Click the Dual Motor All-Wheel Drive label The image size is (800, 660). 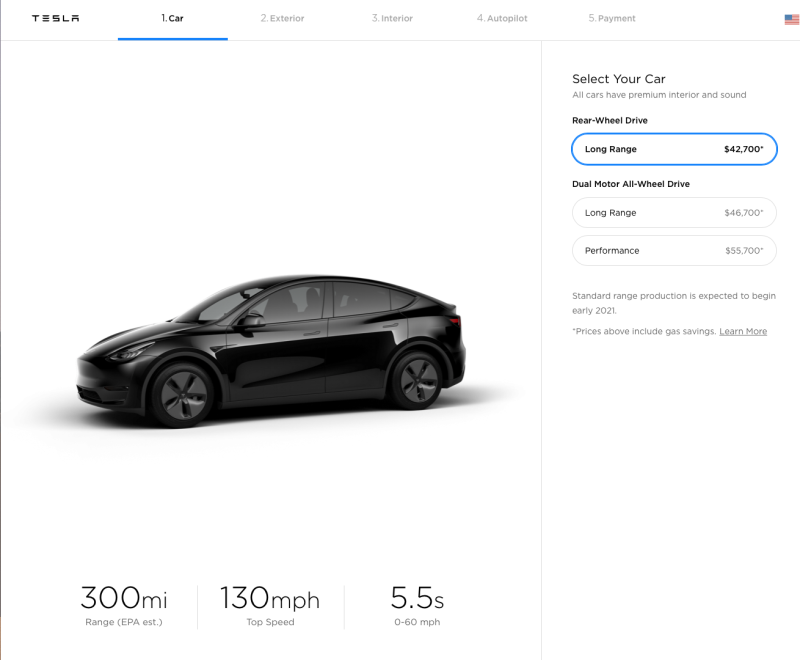pyautogui.click(x=631, y=184)
